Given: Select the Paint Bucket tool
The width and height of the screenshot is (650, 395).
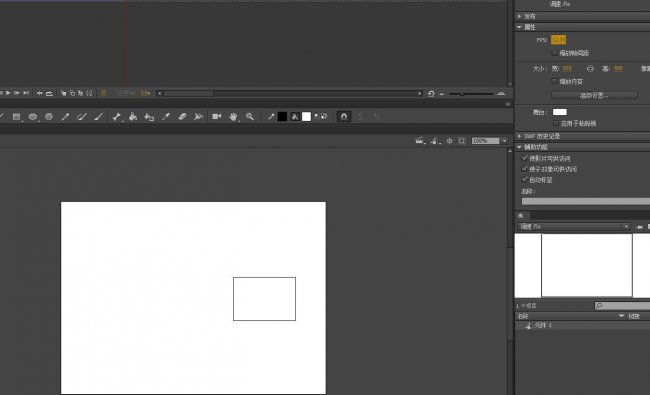Looking at the screenshot, I should pyautogui.click(x=133, y=117).
